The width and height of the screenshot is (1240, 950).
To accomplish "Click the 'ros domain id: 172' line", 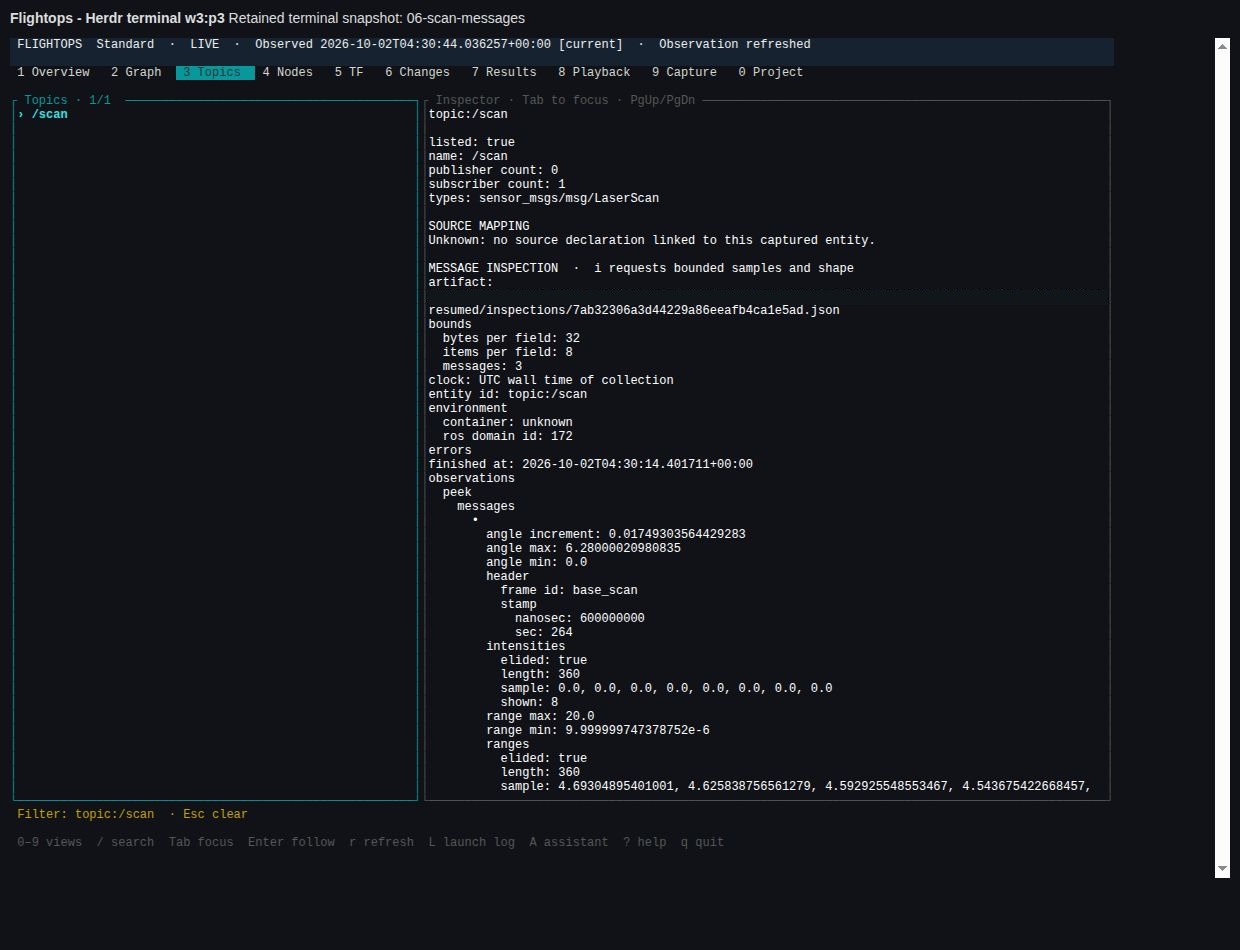I will click(x=507, y=436).
